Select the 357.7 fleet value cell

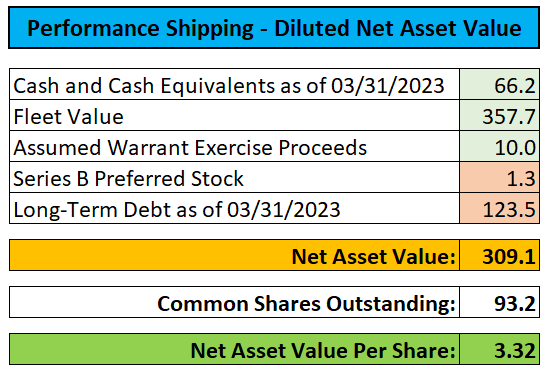pyautogui.click(x=499, y=116)
